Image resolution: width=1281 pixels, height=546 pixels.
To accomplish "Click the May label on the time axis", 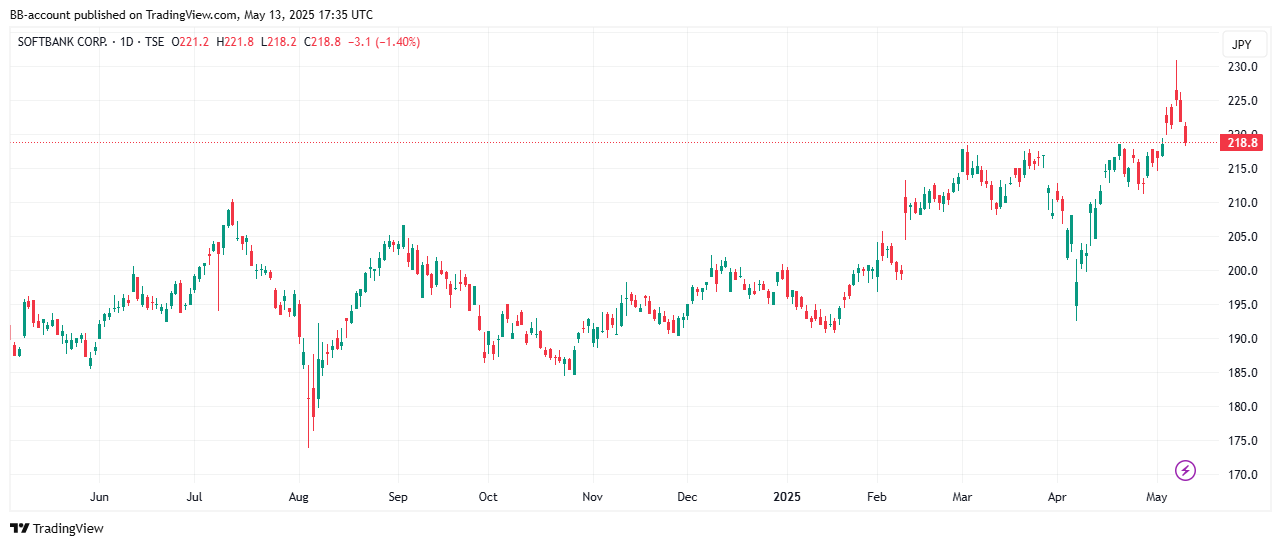I will 1157,496.
